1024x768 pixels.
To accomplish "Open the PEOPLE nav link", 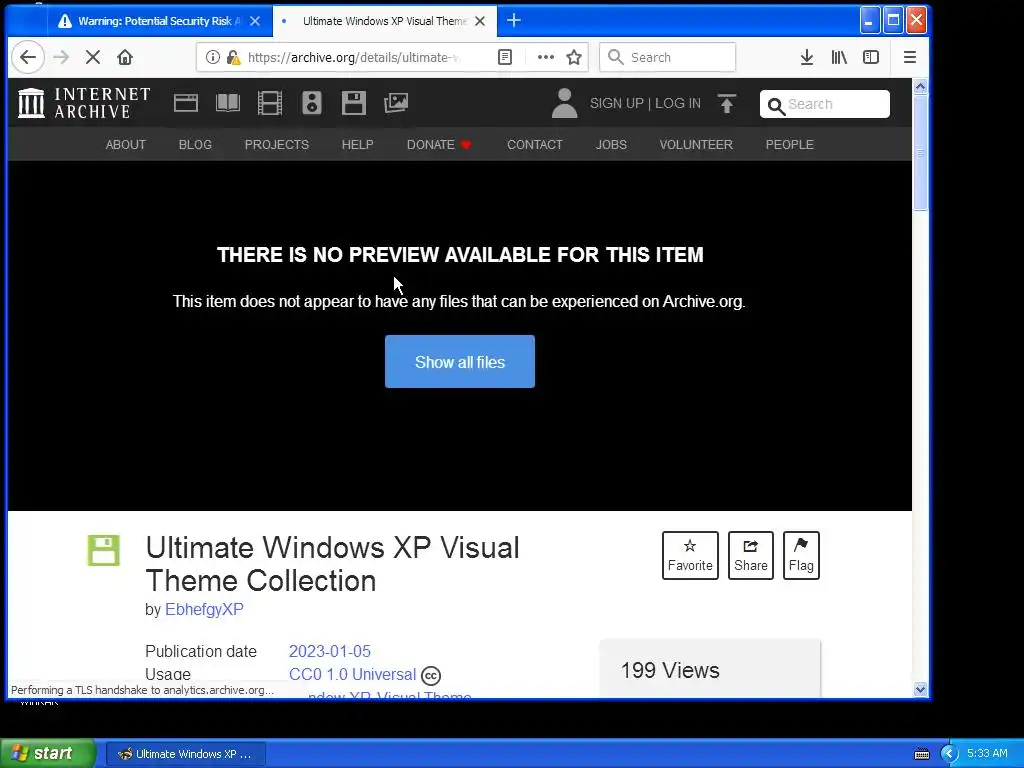I will [790, 144].
